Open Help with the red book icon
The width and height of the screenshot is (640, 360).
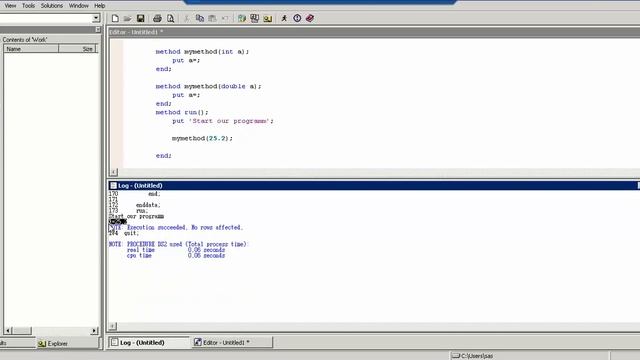tap(310, 18)
